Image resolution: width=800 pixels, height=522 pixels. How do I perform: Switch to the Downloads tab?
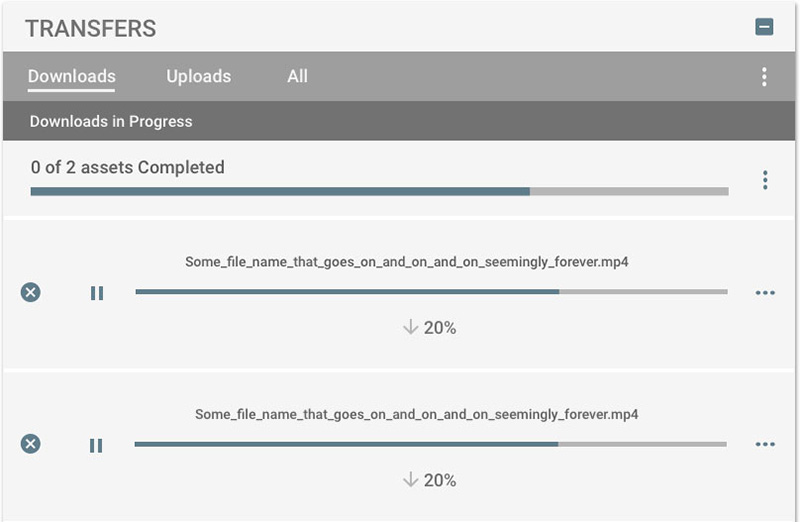tap(71, 76)
